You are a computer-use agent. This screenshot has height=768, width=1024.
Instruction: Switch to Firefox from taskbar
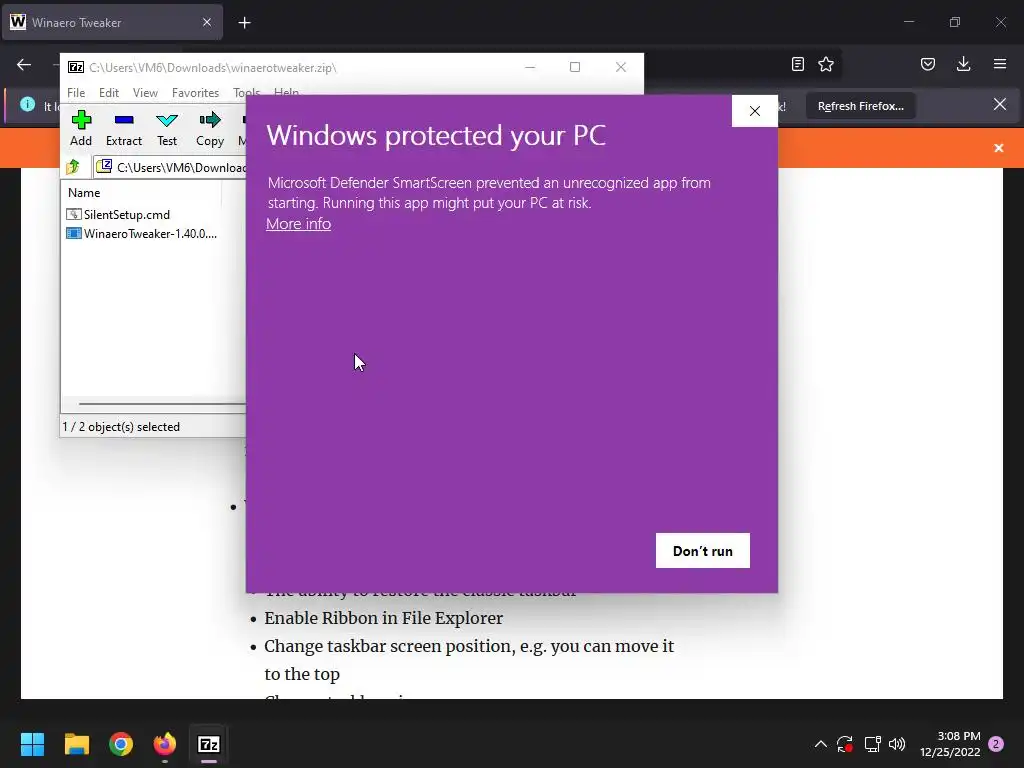coord(165,744)
